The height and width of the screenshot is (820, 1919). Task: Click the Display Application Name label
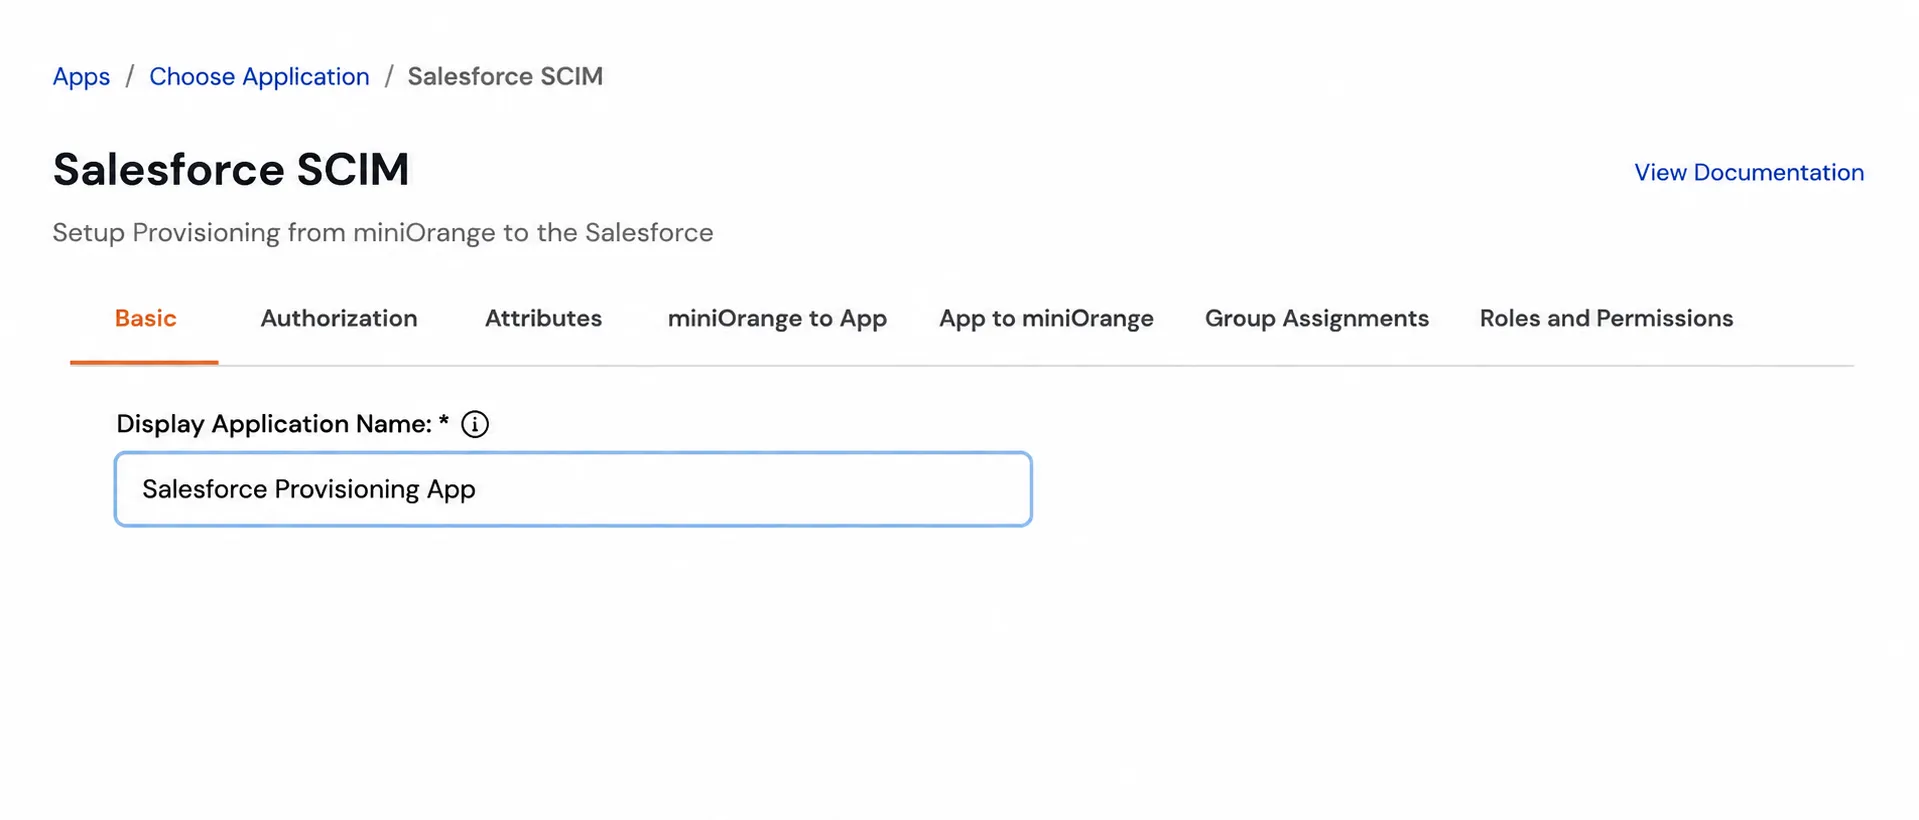pos(282,424)
